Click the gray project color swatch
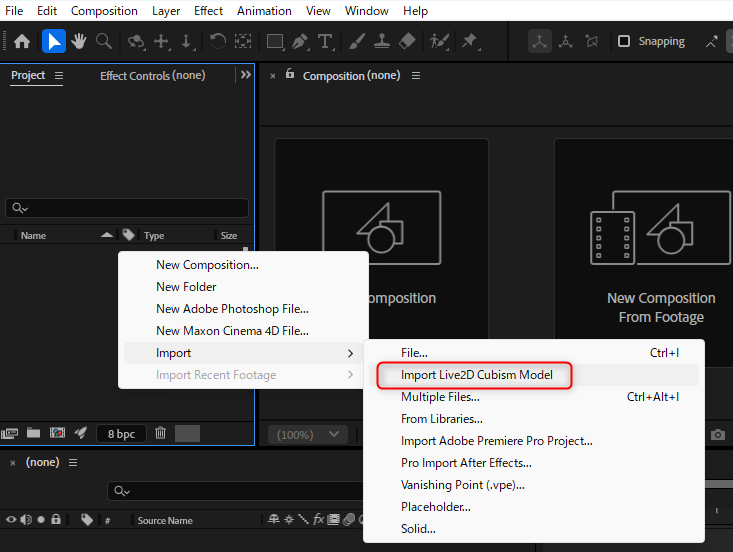The image size is (733, 552). click(x=187, y=433)
